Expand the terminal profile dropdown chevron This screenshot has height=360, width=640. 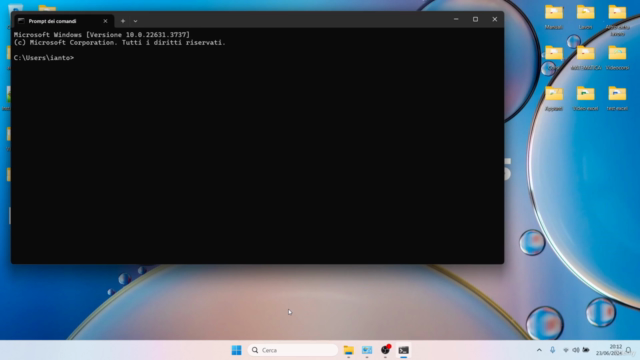[136, 21]
